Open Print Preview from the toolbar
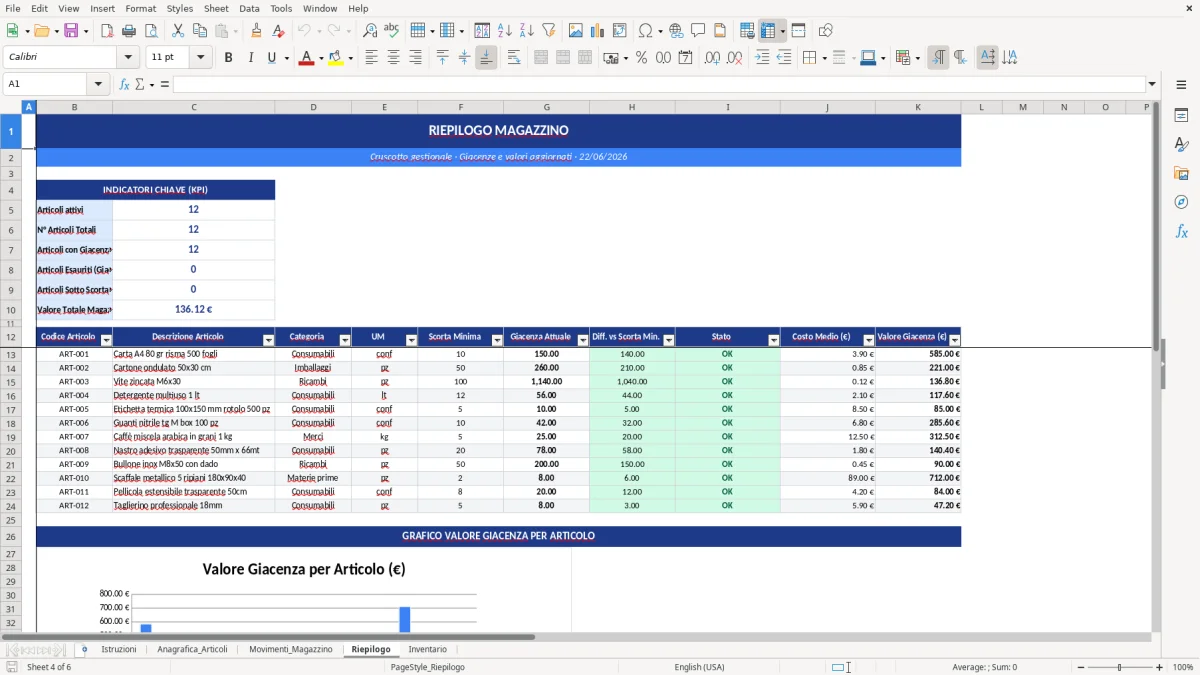 coord(150,31)
